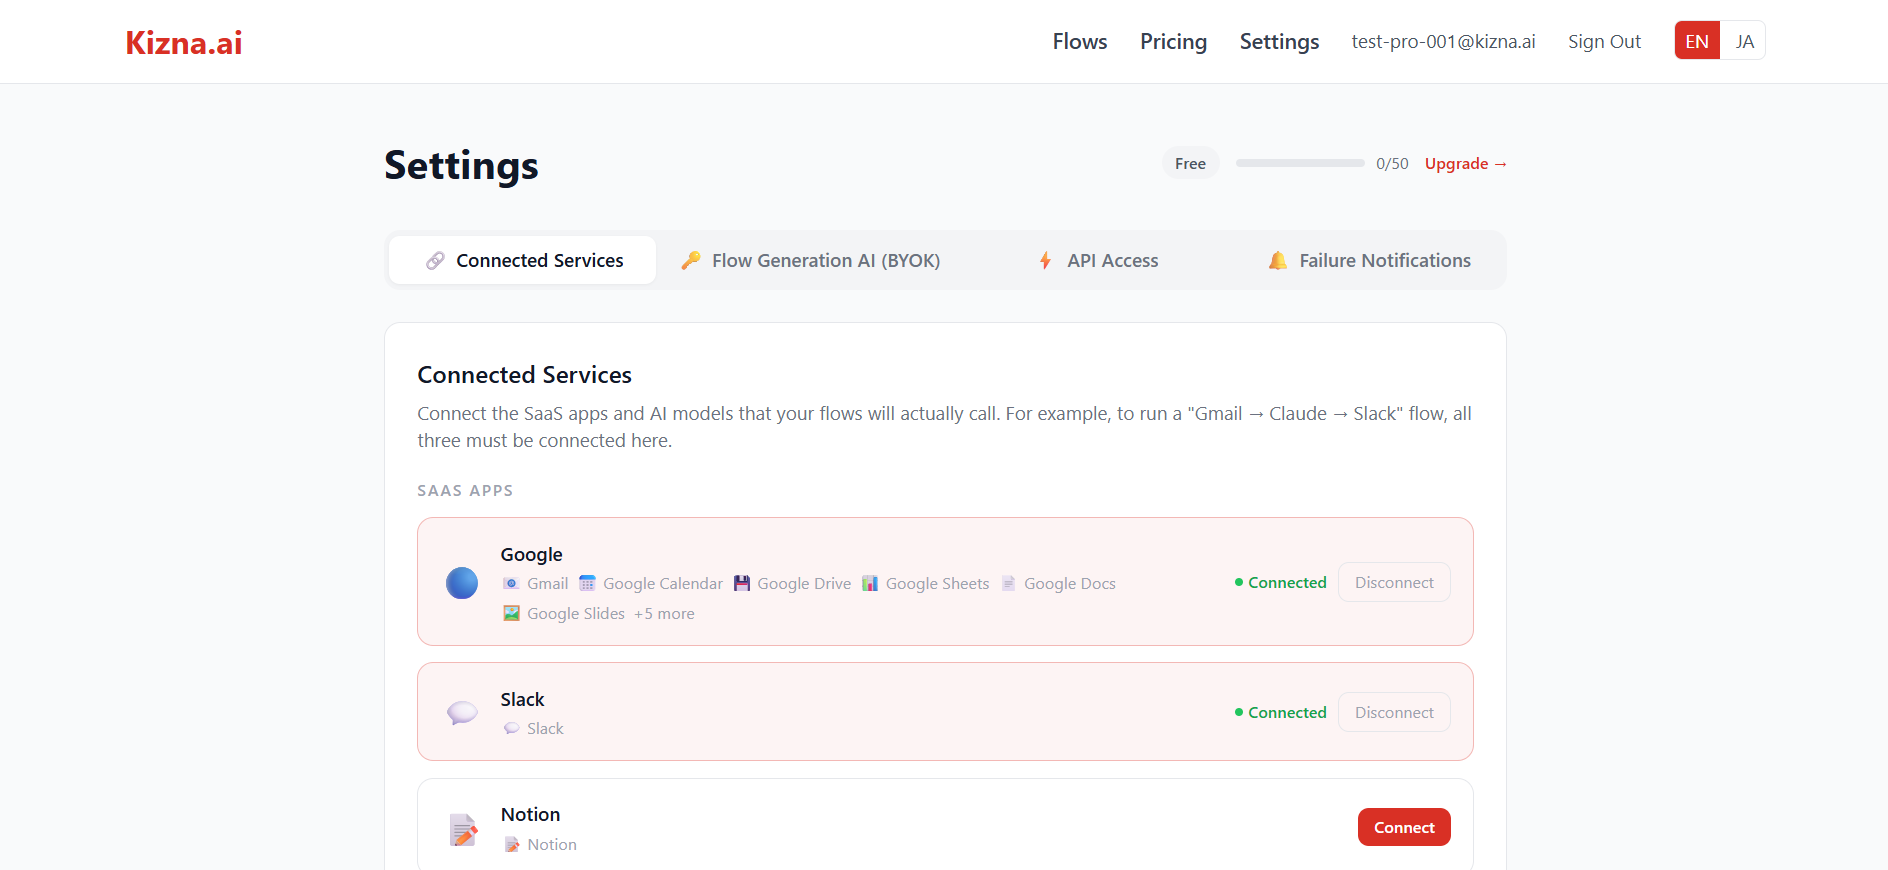Open Settings in top navigation
Viewport: 1888px width, 870px height.
point(1279,41)
